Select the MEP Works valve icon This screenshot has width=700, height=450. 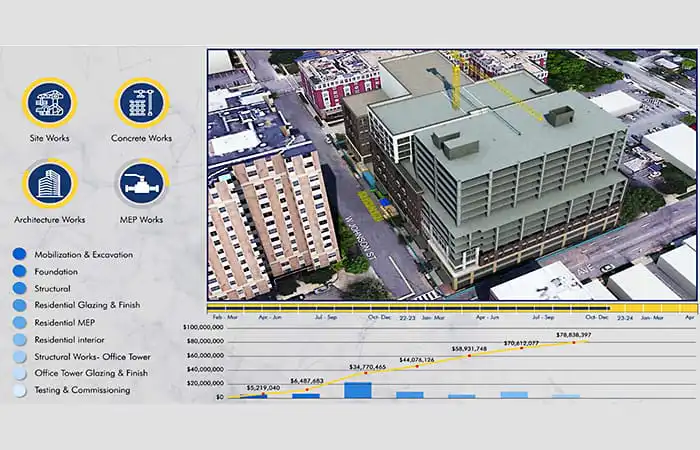(142, 184)
